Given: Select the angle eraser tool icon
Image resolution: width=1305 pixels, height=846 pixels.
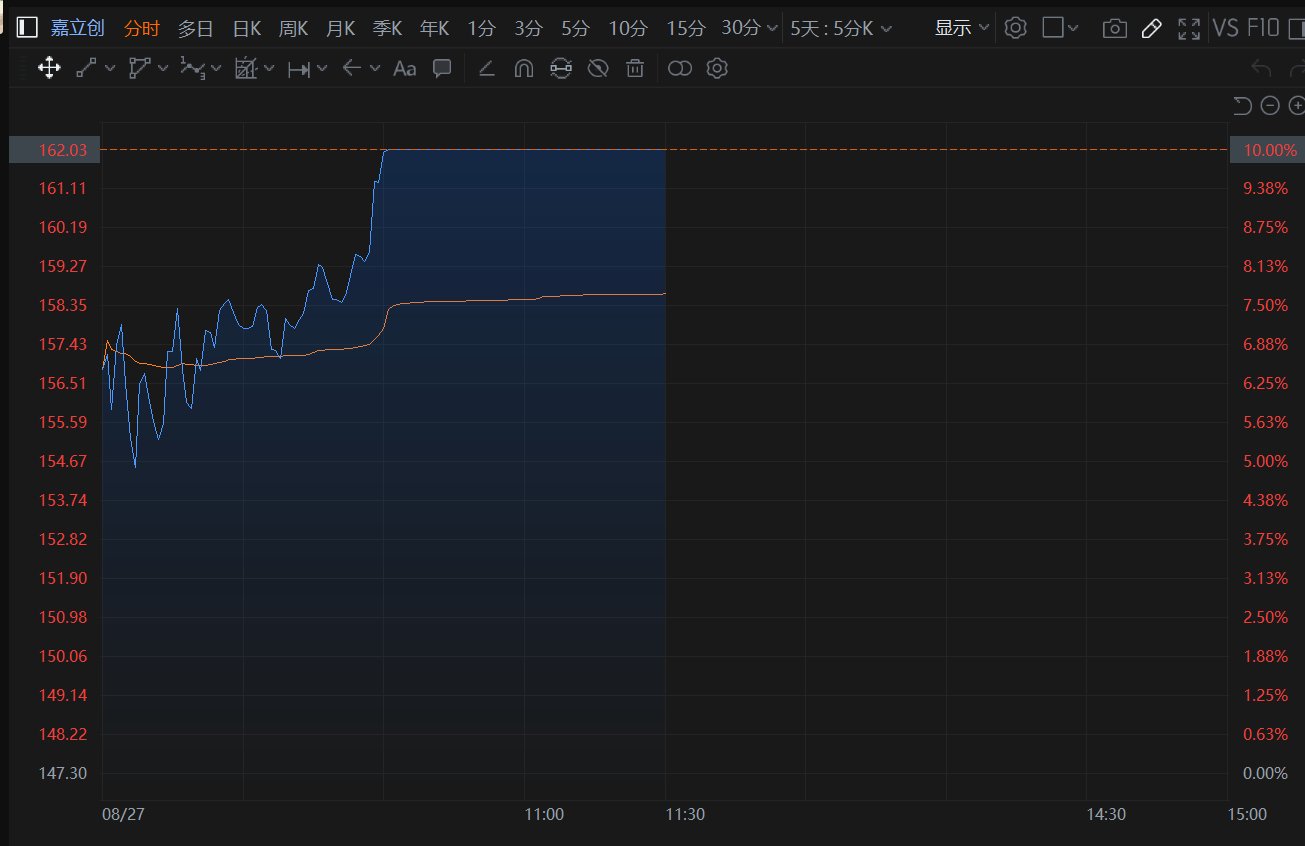Looking at the screenshot, I should pos(487,69).
